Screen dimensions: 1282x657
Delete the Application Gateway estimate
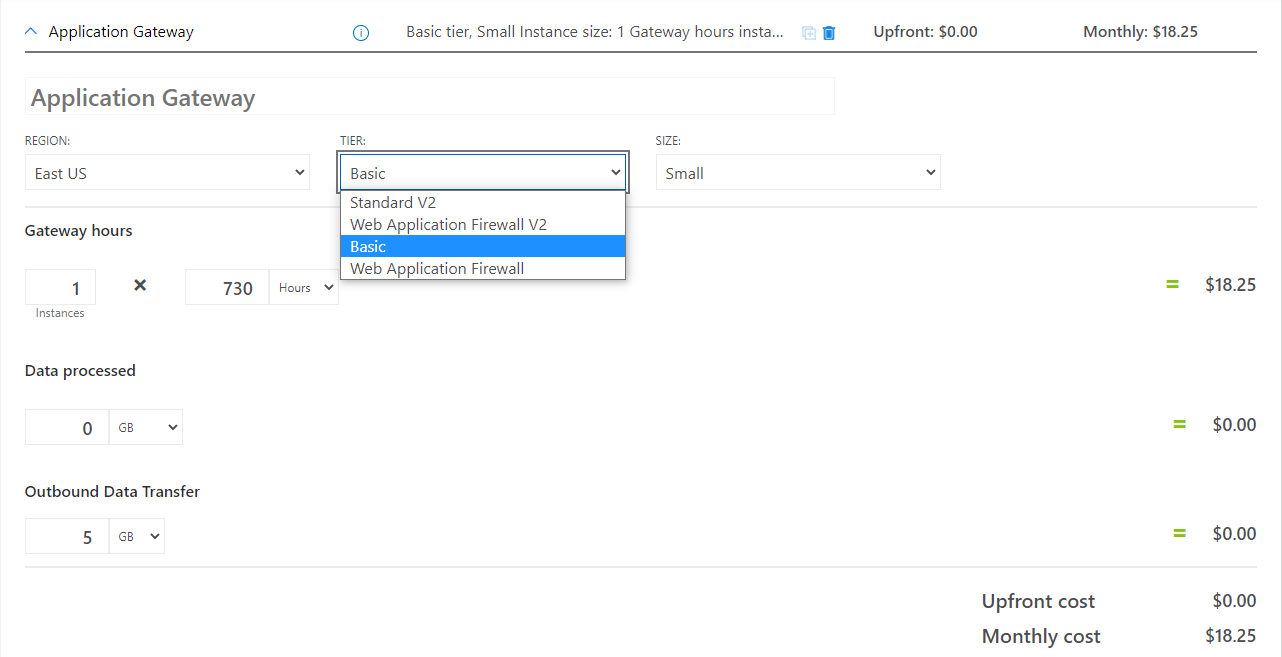(829, 32)
